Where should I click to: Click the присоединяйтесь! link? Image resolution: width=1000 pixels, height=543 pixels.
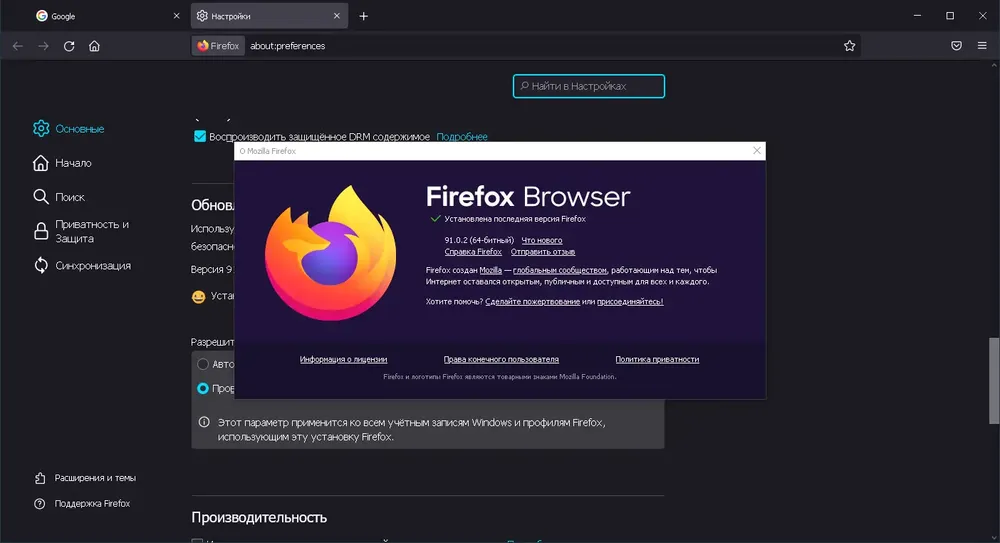pyautogui.click(x=630, y=302)
